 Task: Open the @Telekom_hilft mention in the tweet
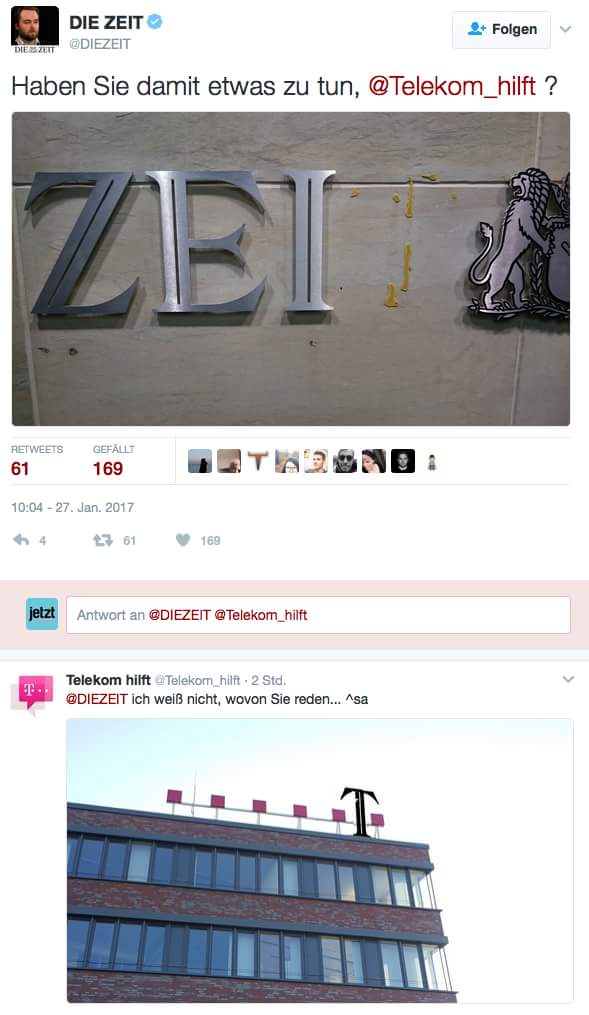click(x=452, y=85)
